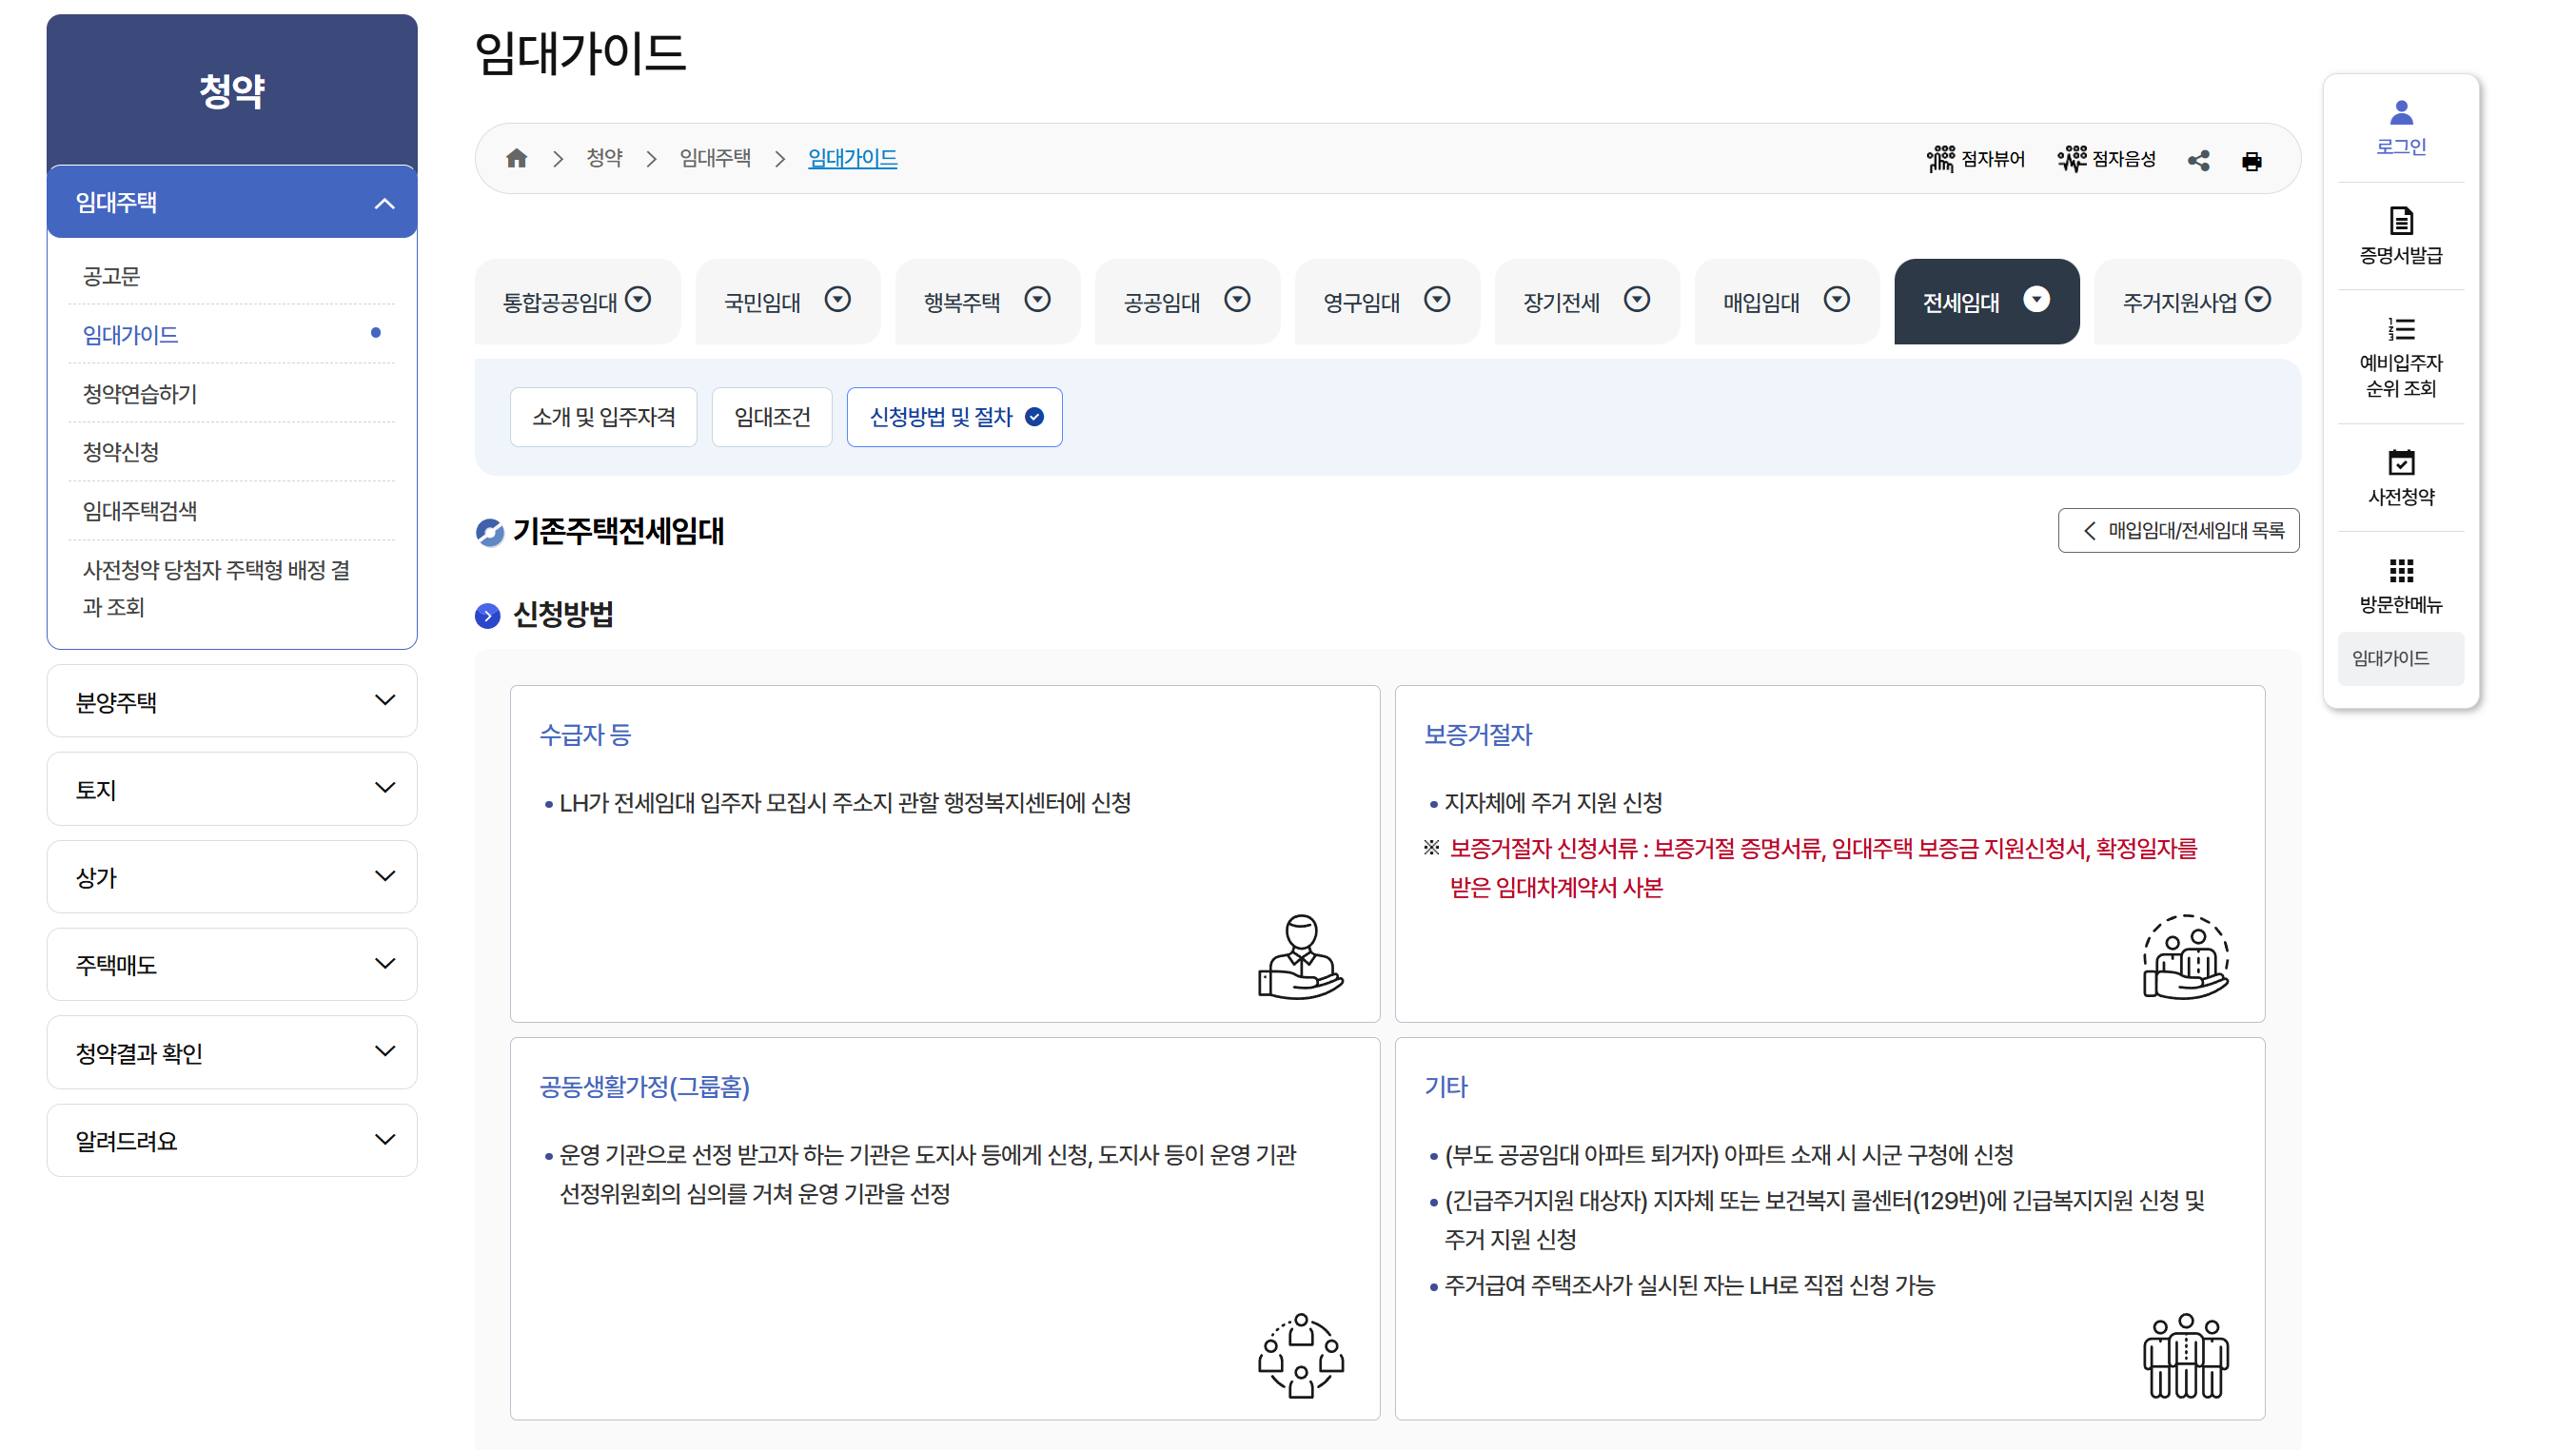Open recently visited 임대가이드 entry
This screenshot has width=2576, height=1450.
(x=2400, y=658)
